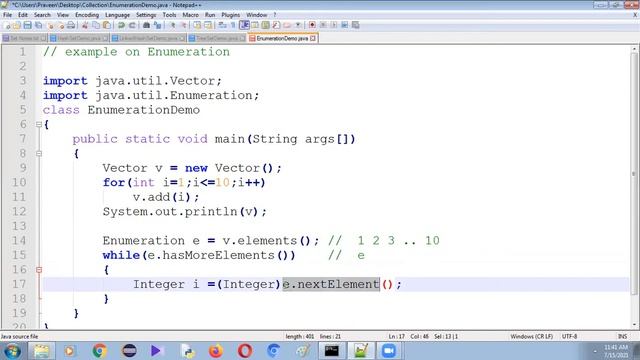Start macro recording with red record icon
This screenshot has height=360, width=640.
click(x=312, y=25)
